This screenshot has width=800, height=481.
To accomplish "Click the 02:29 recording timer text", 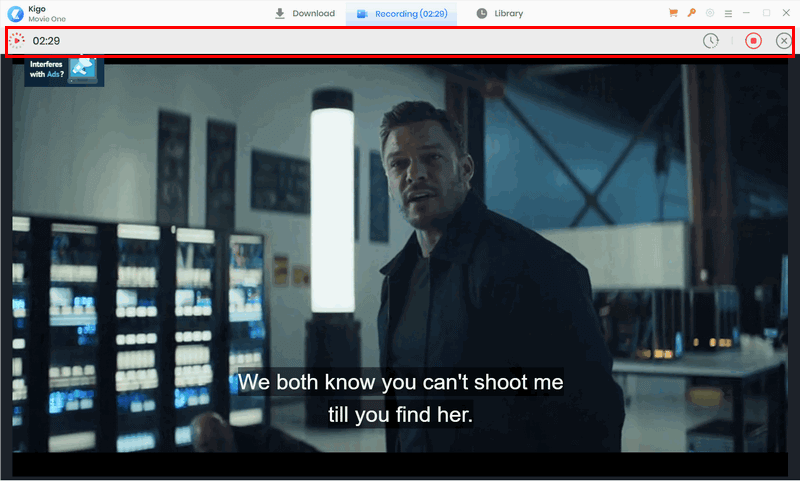I will [x=46, y=41].
